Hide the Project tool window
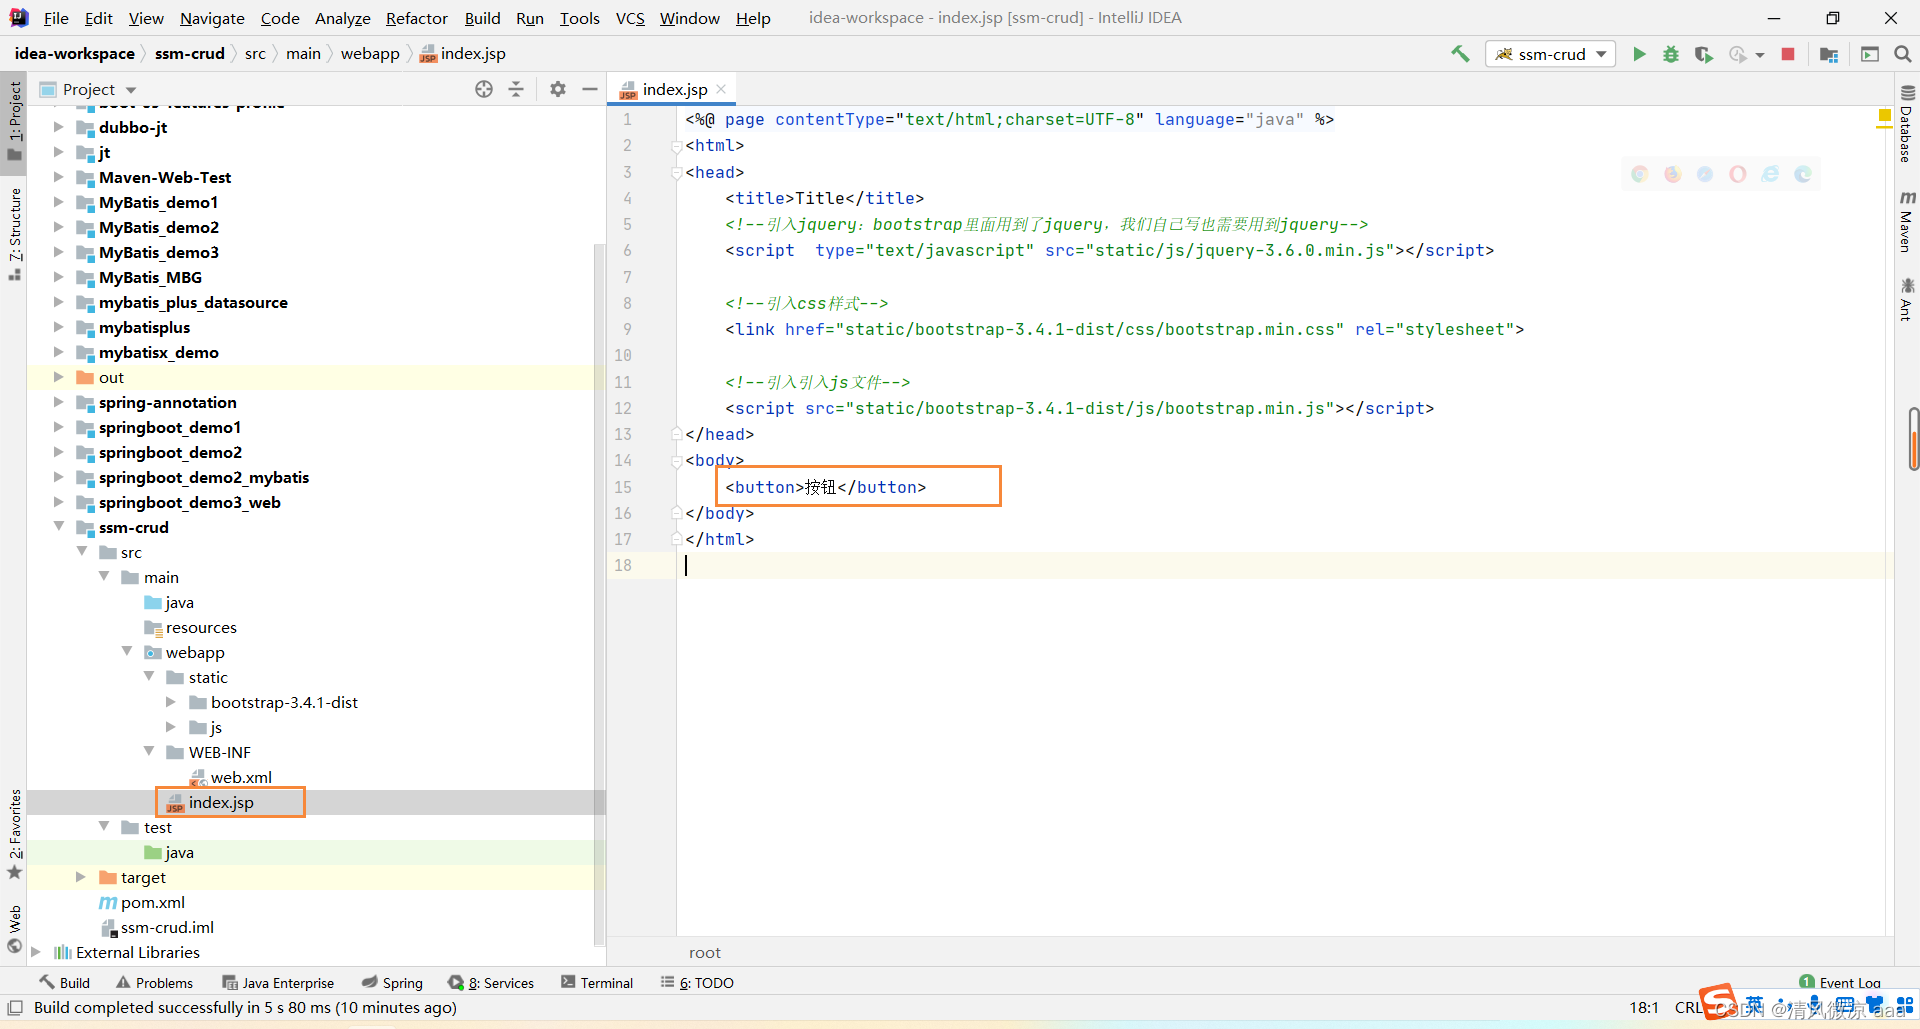This screenshot has height=1029, width=1920. [590, 89]
